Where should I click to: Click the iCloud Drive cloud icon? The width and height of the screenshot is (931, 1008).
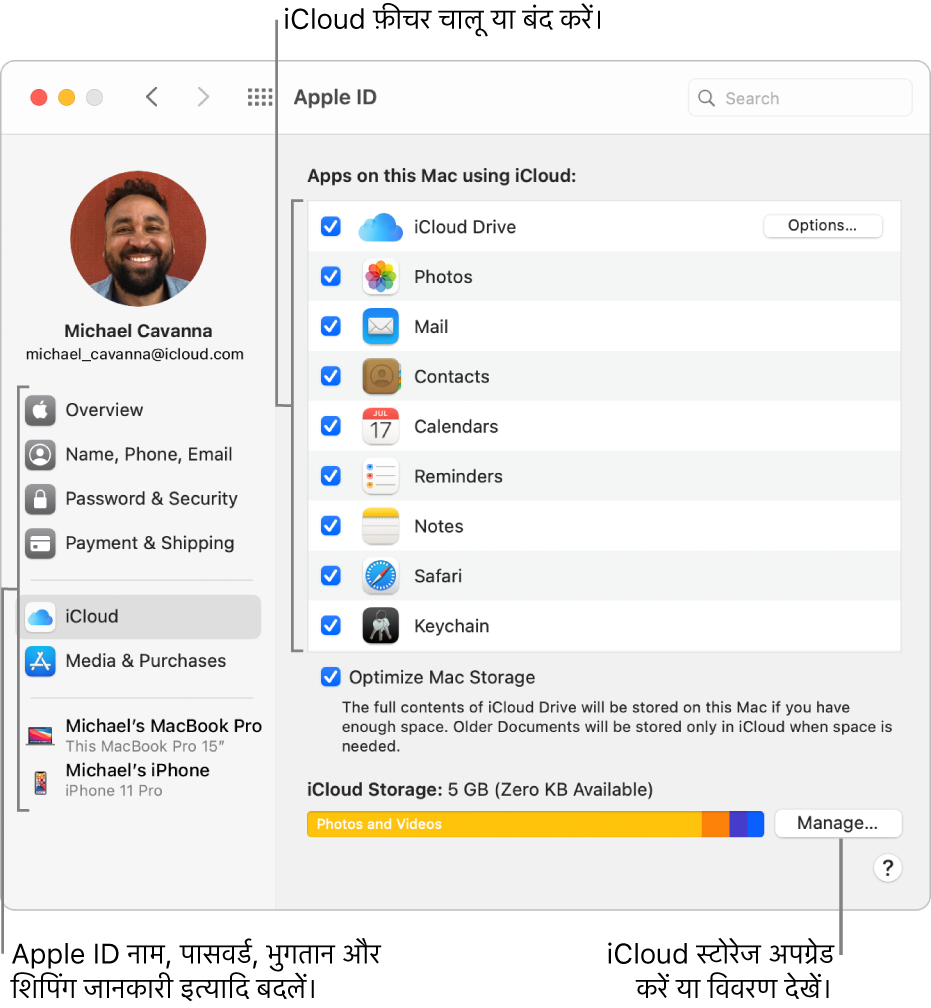(x=381, y=227)
